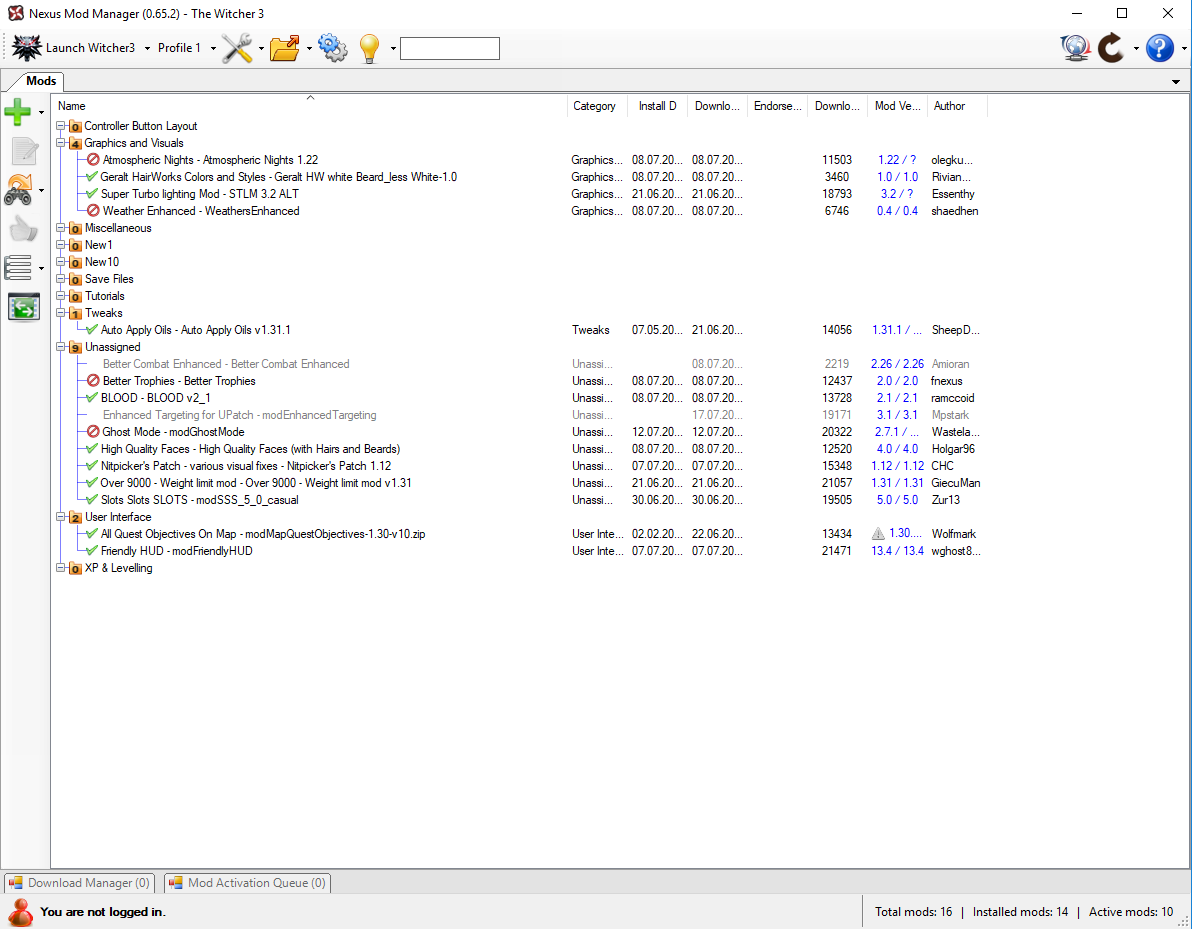Click the Unassigned category folder icon

click(x=75, y=347)
